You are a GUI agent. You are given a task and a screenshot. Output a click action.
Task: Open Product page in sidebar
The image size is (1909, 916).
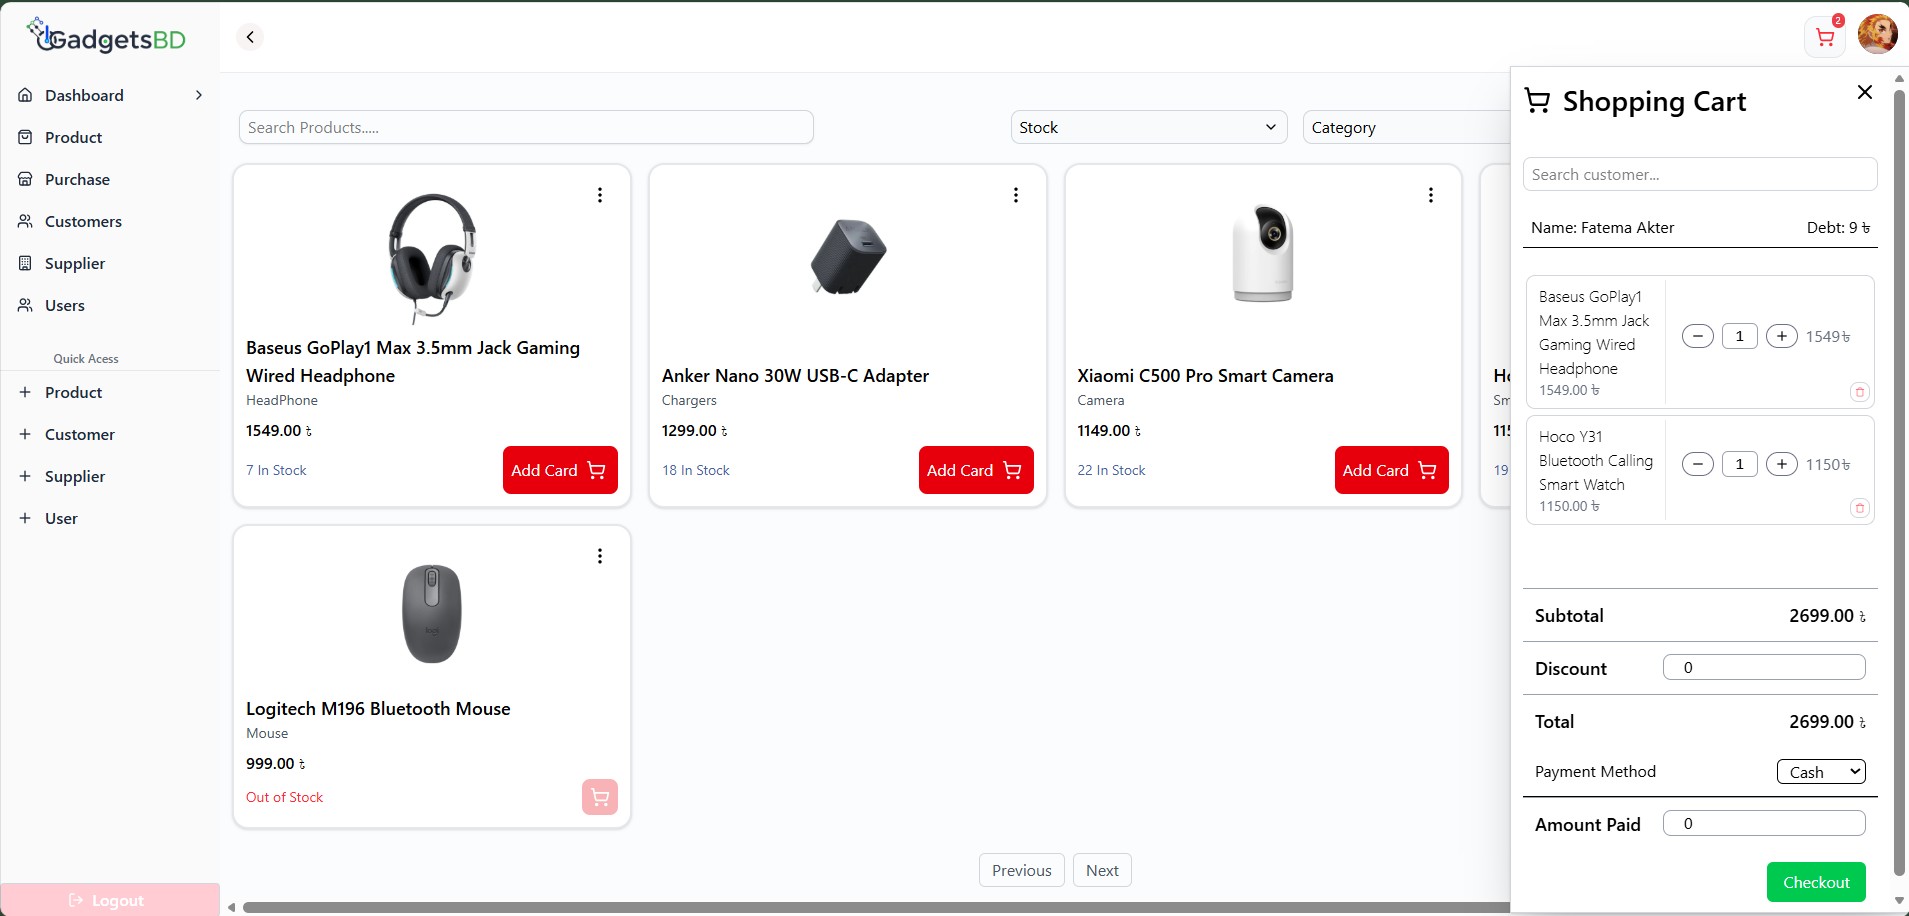coord(73,137)
